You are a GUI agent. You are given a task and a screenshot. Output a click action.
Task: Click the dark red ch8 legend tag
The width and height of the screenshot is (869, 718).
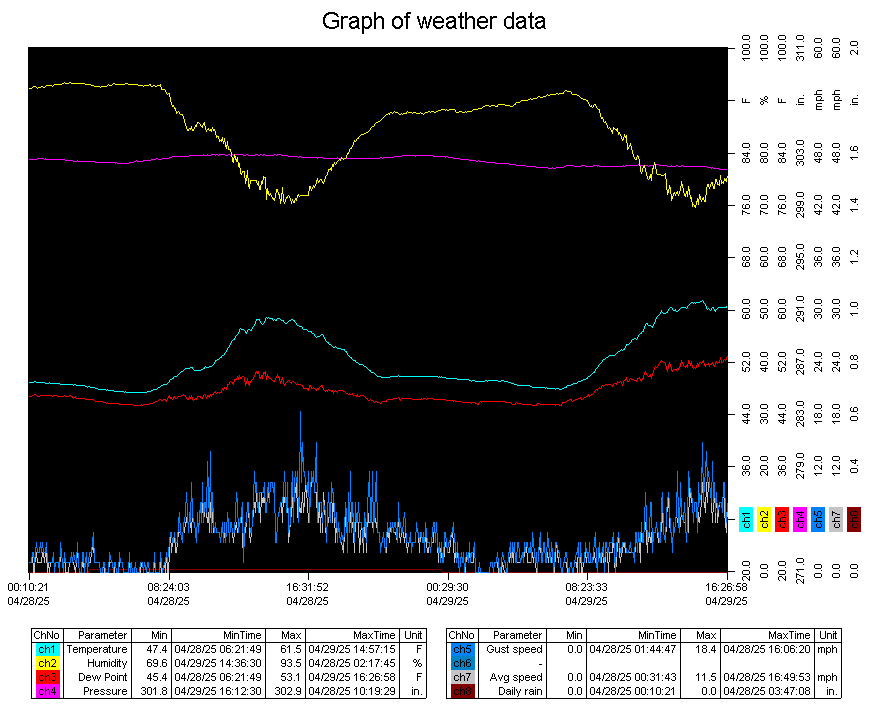click(x=854, y=520)
